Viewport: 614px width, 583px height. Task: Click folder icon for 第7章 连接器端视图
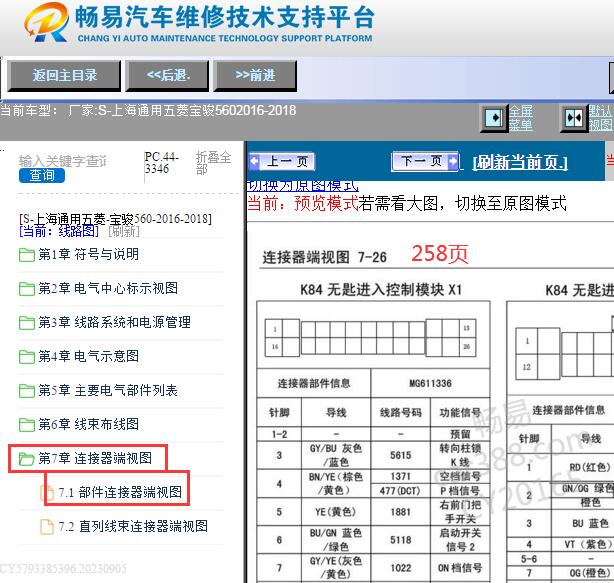pyautogui.click(x=27, y=458)
